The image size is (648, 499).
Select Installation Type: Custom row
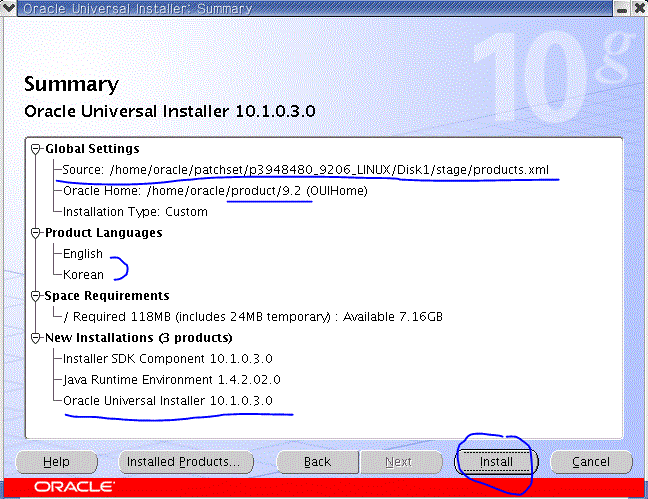coord(135,212)
